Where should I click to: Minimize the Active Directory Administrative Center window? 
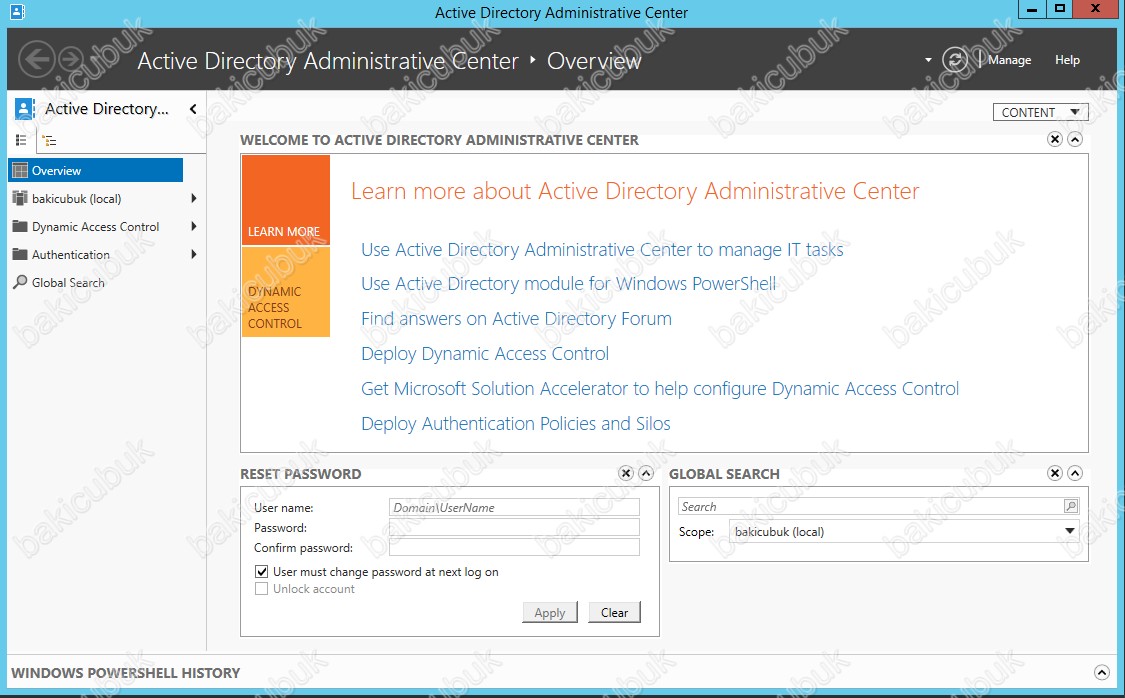click(1032, 10)
